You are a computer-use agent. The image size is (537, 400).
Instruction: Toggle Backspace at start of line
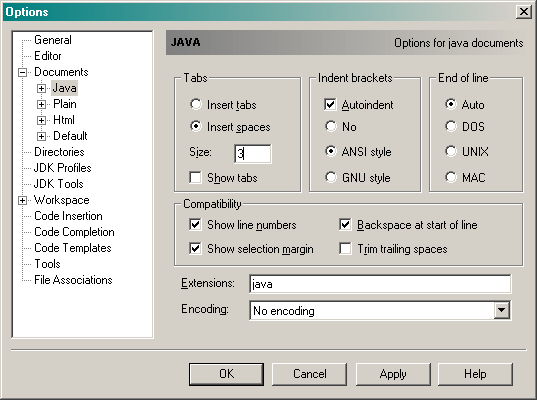click(345, 225)
